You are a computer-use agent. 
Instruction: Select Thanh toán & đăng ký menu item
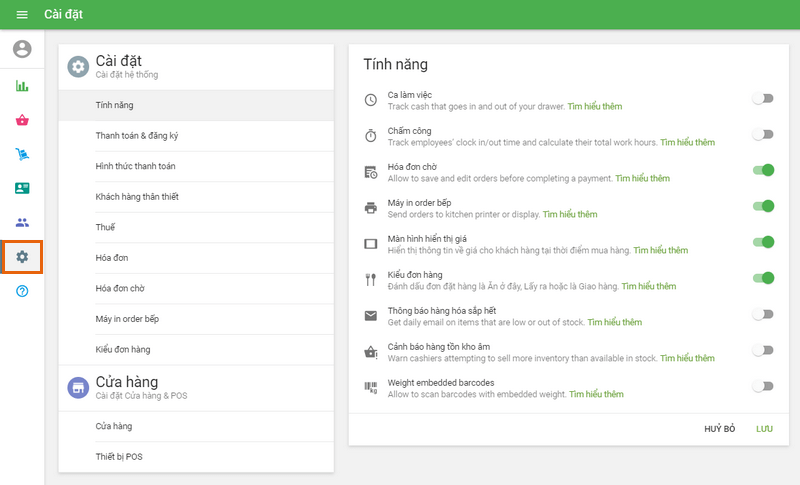click(136, 136)
